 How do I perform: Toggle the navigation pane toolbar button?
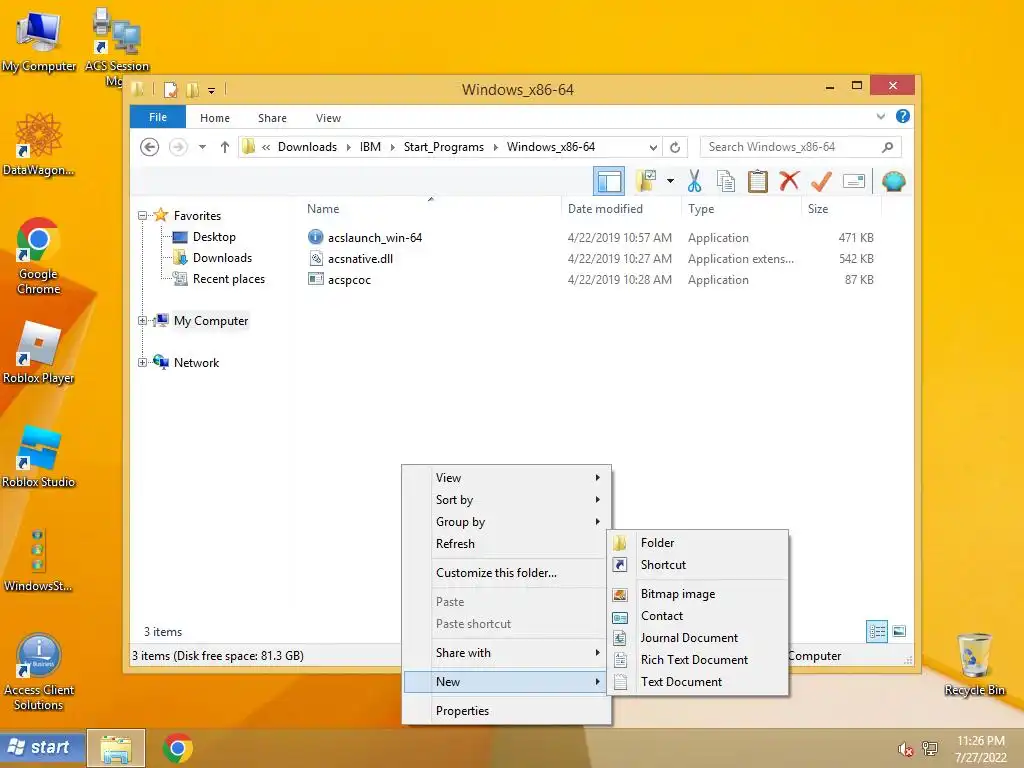pyautogui.click(x=609, y=181)
